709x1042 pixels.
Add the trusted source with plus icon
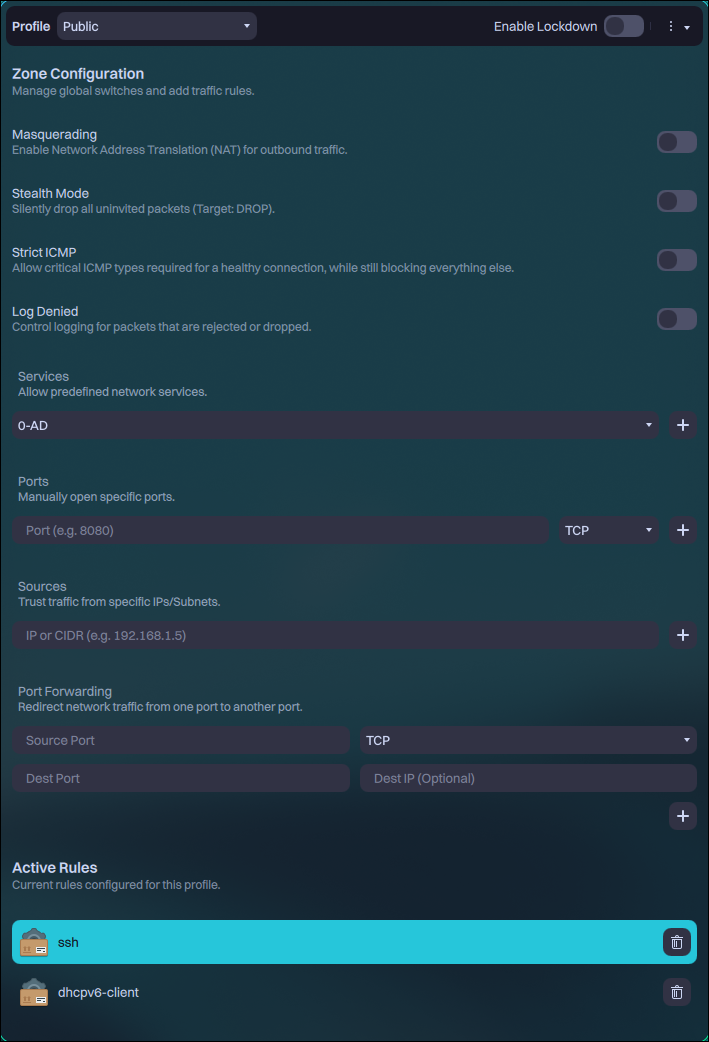[683, 635]
